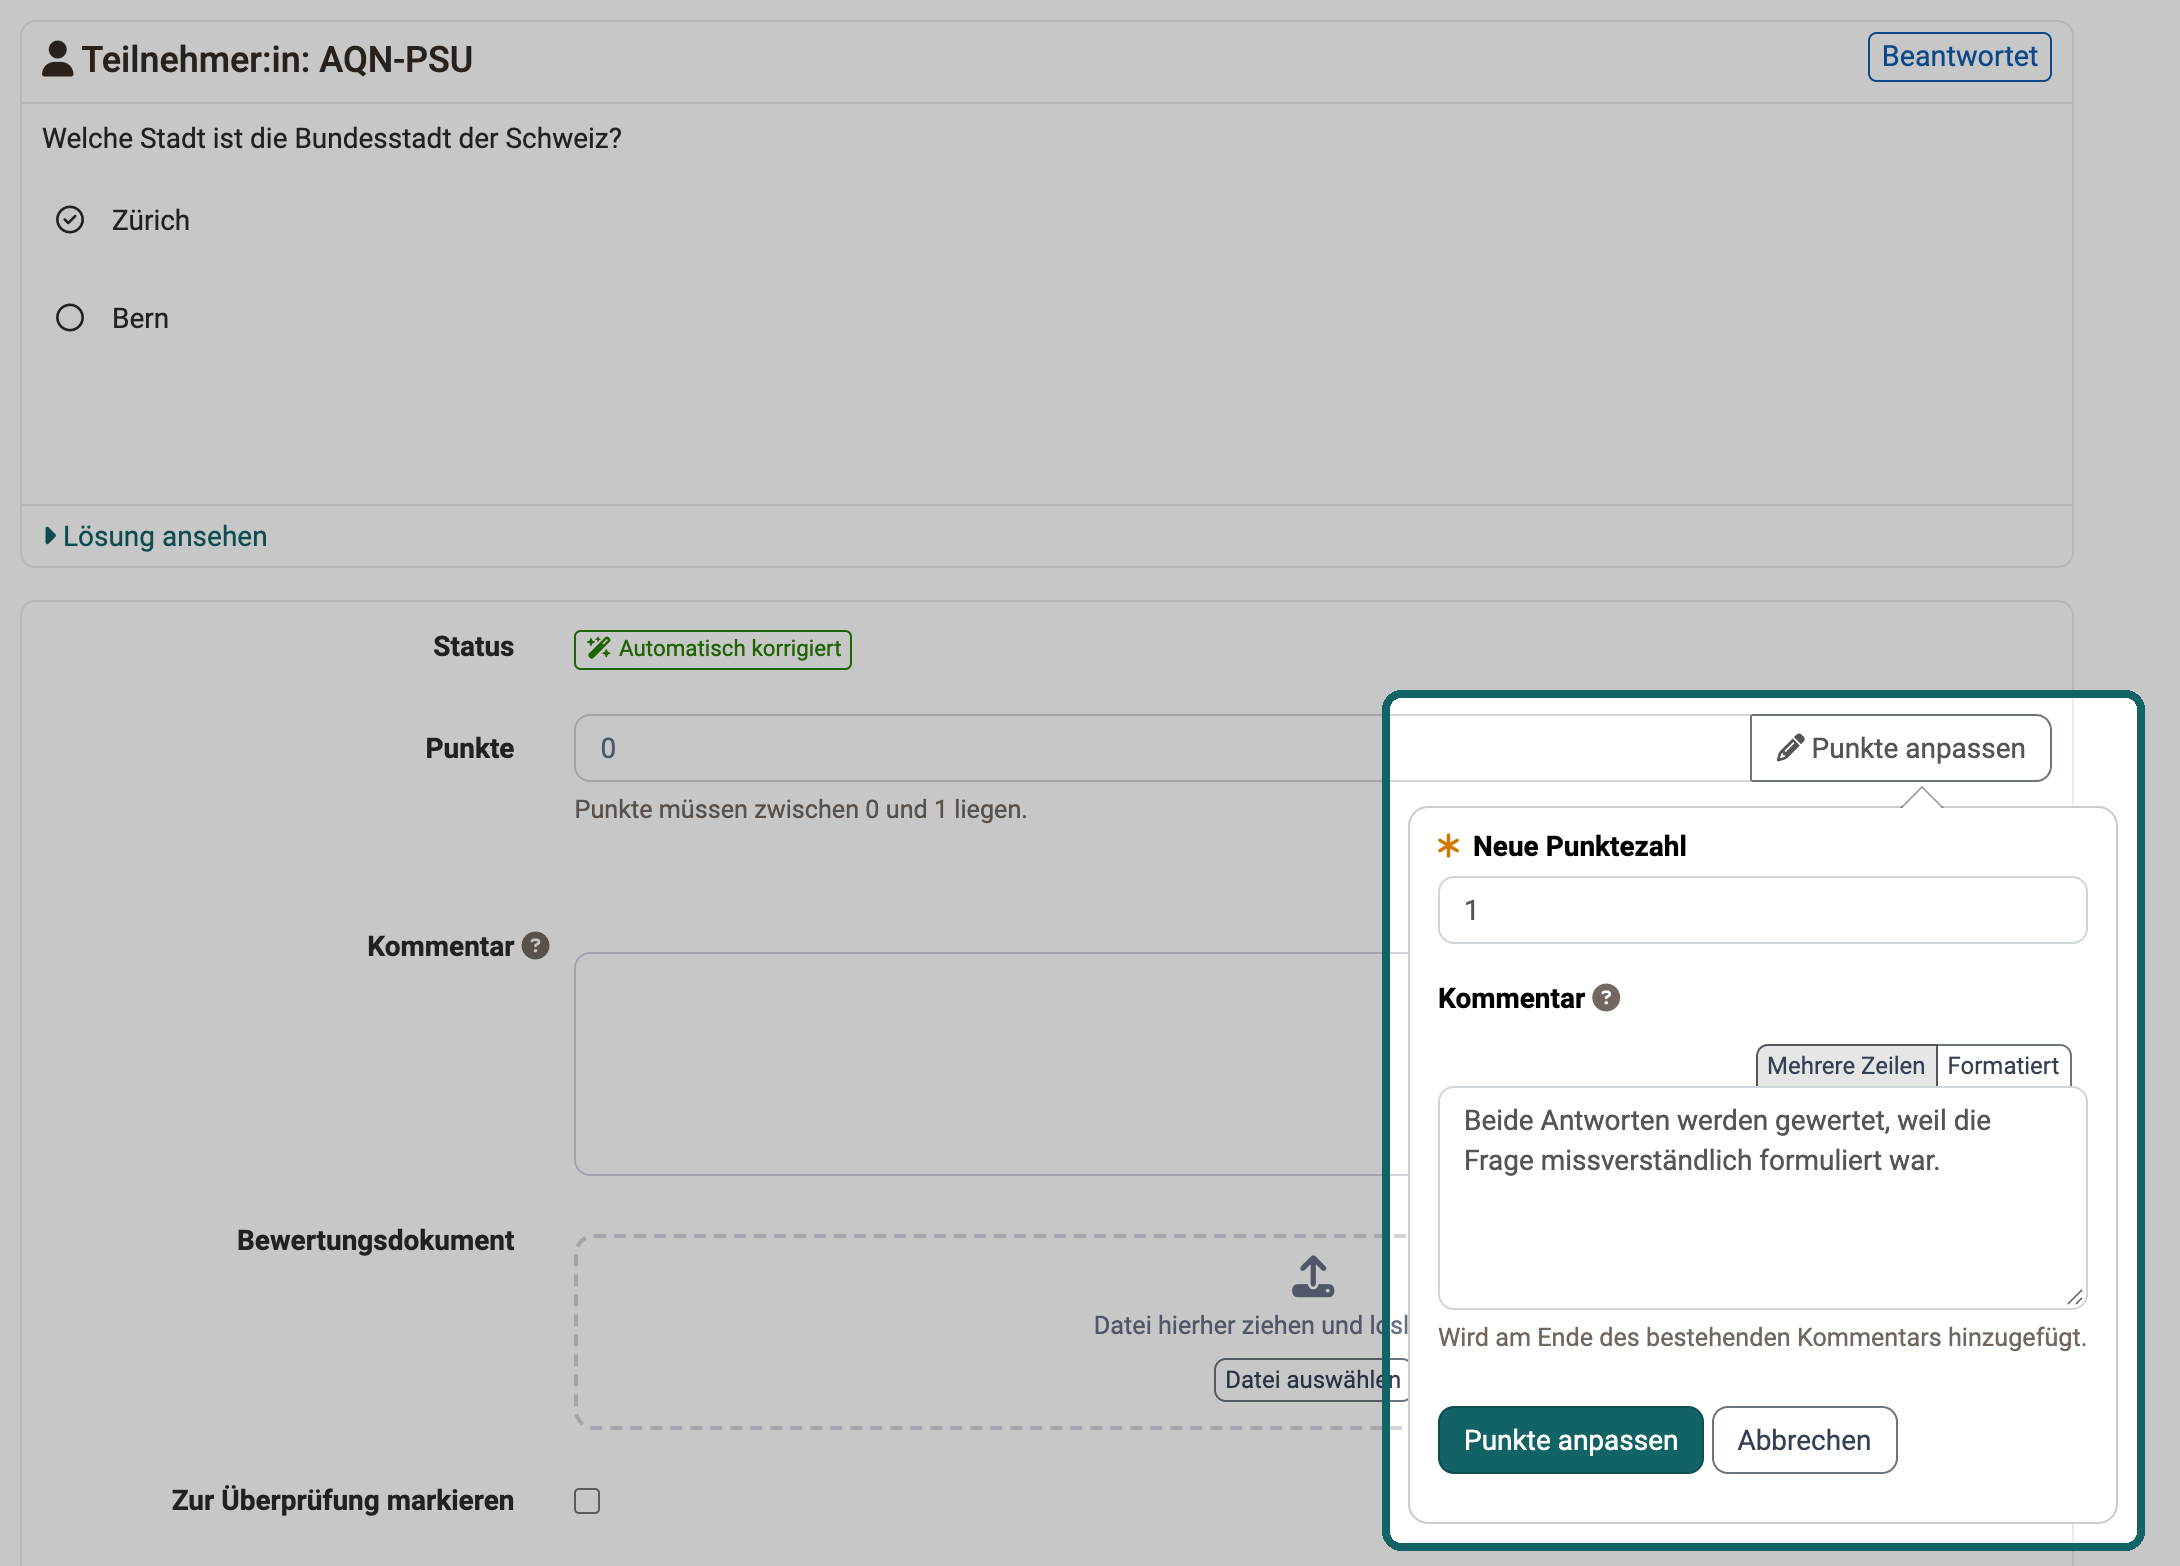Click the question text 'Welche Stadt ist die Bundesstadt der Schweiz?'
Image resolution: width=2180 pixels, height=1566 pixels.
click(x=332, y=138)
